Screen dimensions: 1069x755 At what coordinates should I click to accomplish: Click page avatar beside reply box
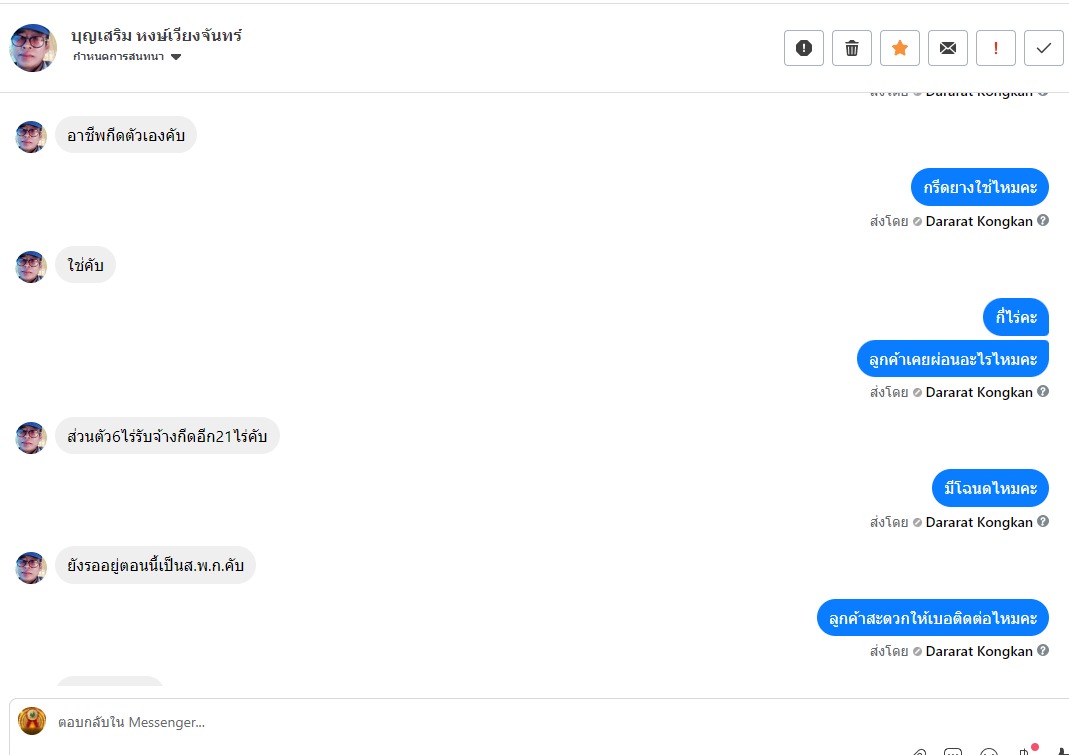click(x=33, y=721)
